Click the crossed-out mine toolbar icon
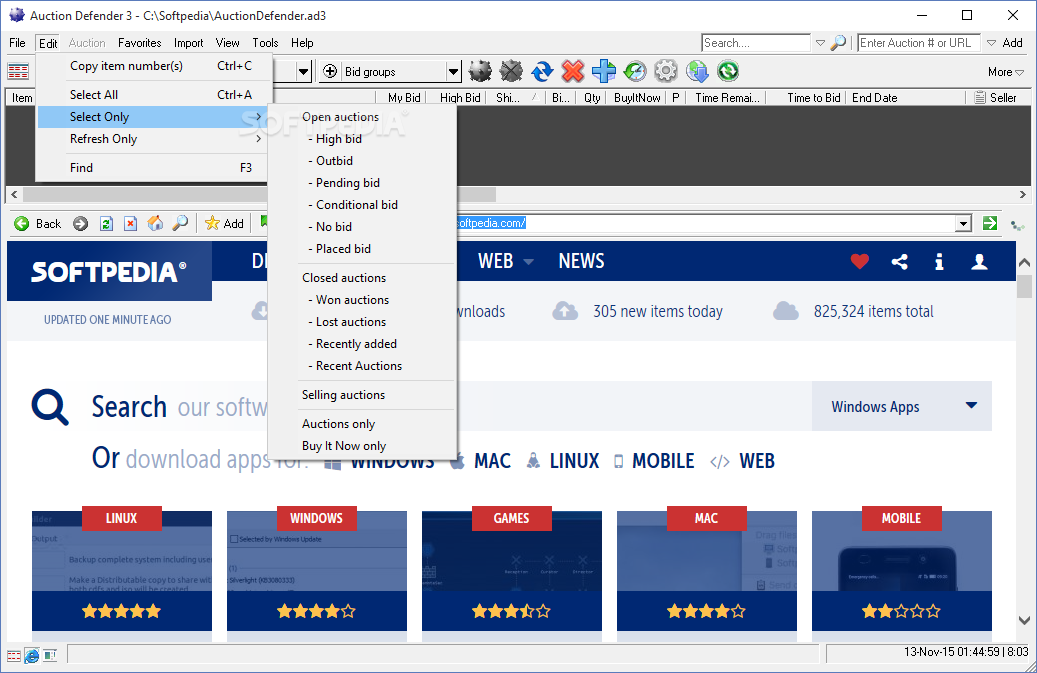Viewport: 1037px width, 673px height. click(511, 71)
